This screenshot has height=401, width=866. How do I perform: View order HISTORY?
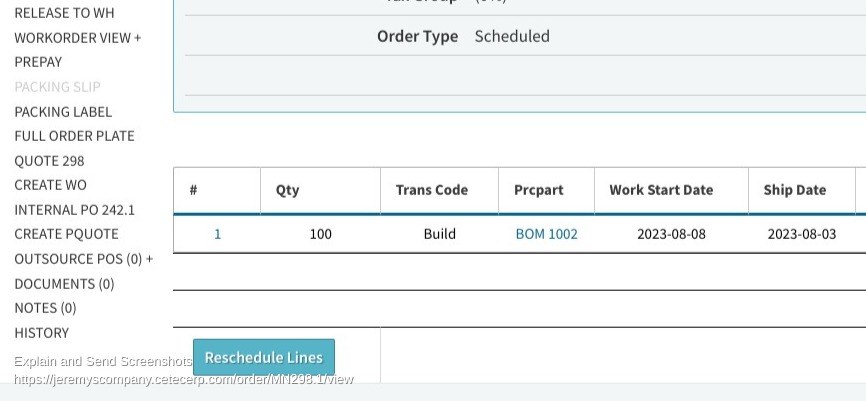click(41, 333)
